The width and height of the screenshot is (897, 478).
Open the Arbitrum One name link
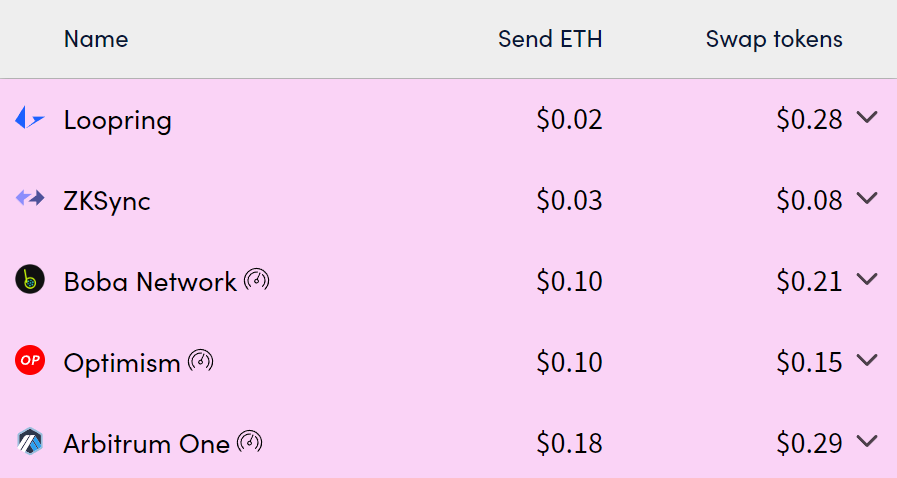(x=146, y=444)
